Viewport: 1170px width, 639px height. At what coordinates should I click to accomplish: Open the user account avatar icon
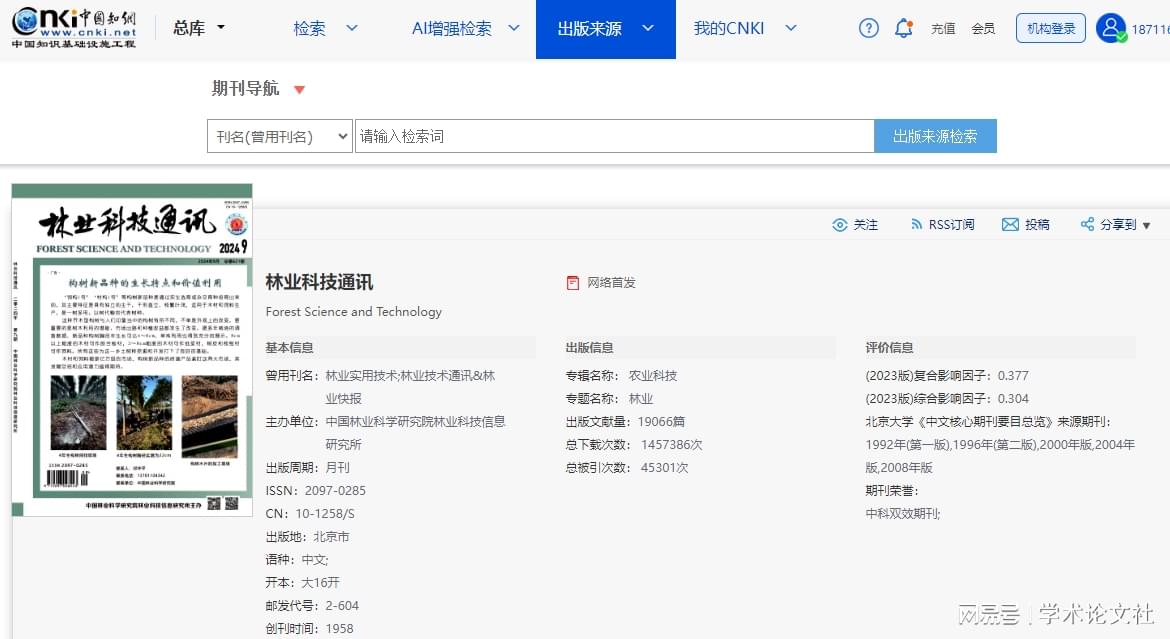point(1111,28)
